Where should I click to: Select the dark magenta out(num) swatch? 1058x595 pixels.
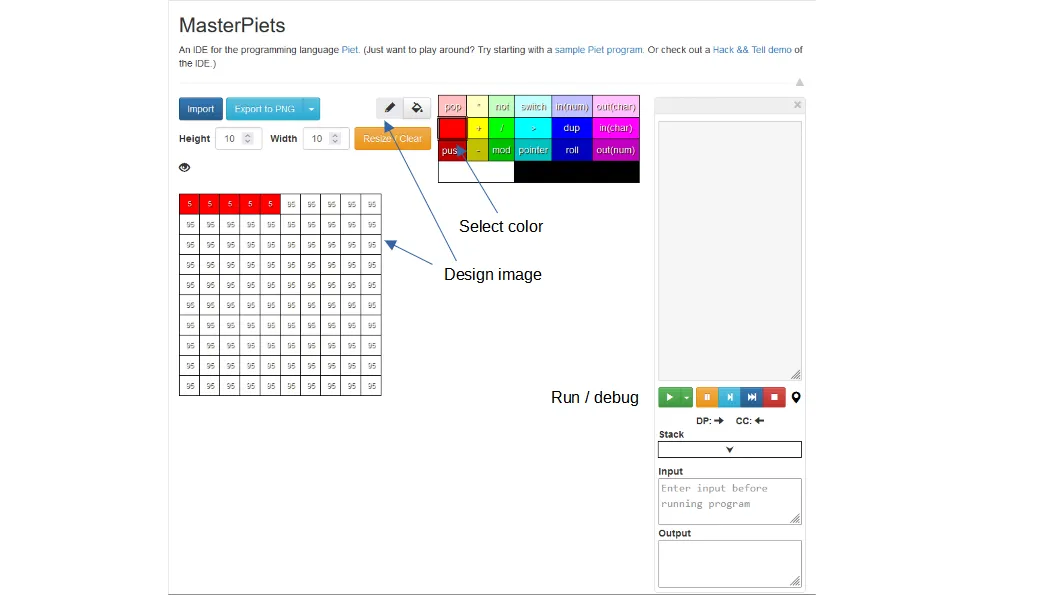point(615,150)
